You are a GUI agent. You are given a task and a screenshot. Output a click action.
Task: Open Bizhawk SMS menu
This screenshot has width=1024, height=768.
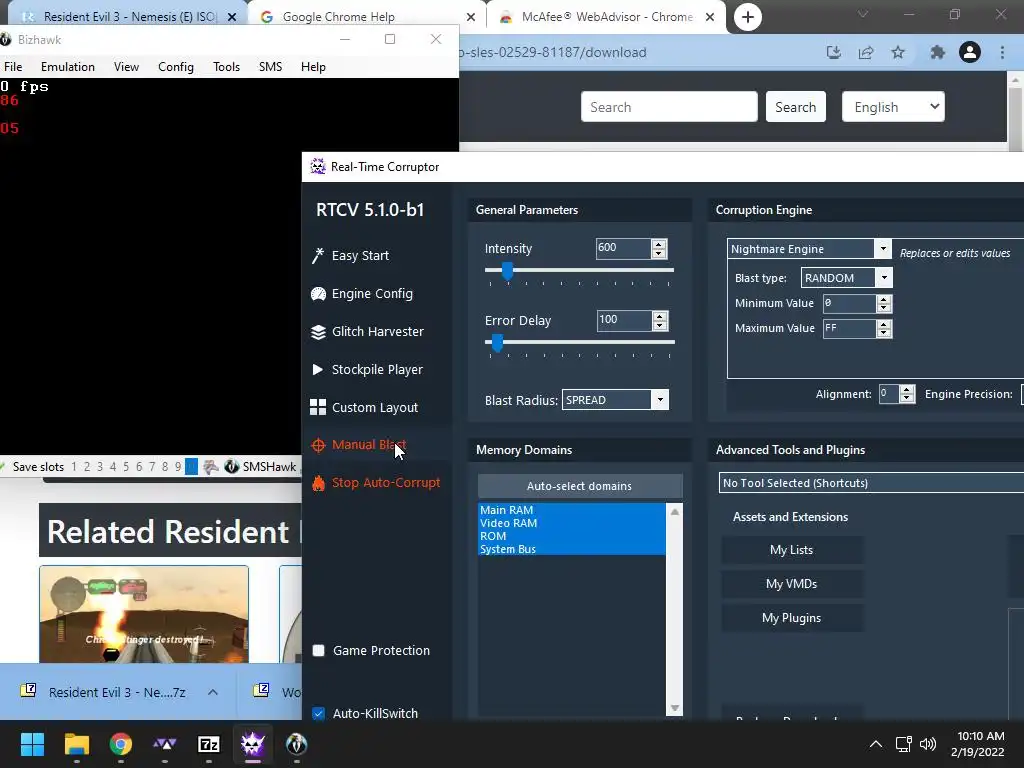270,67
